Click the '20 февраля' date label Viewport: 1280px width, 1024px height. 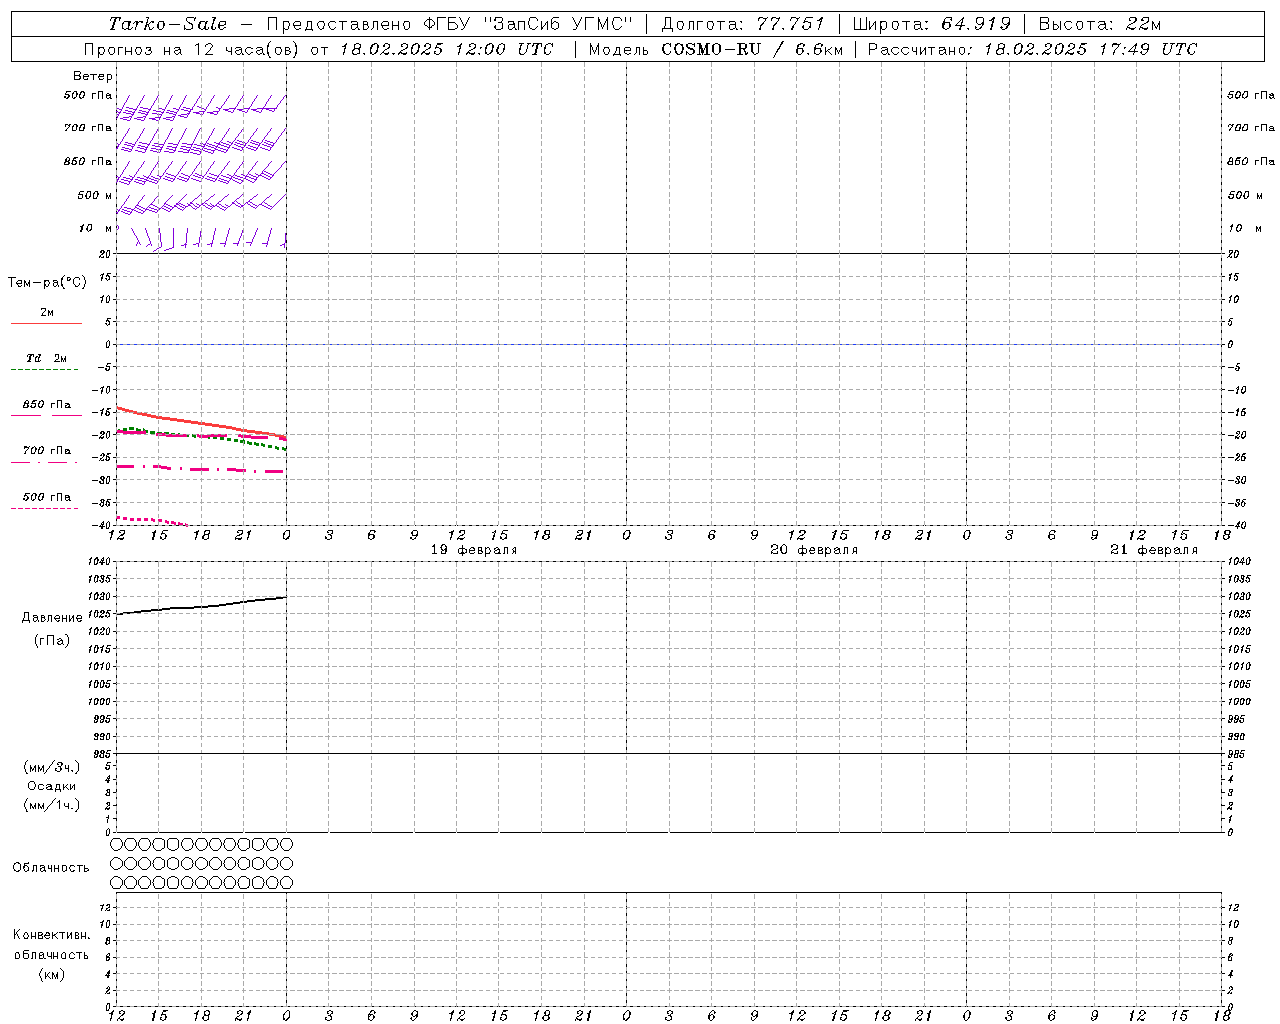click(814, 550)
